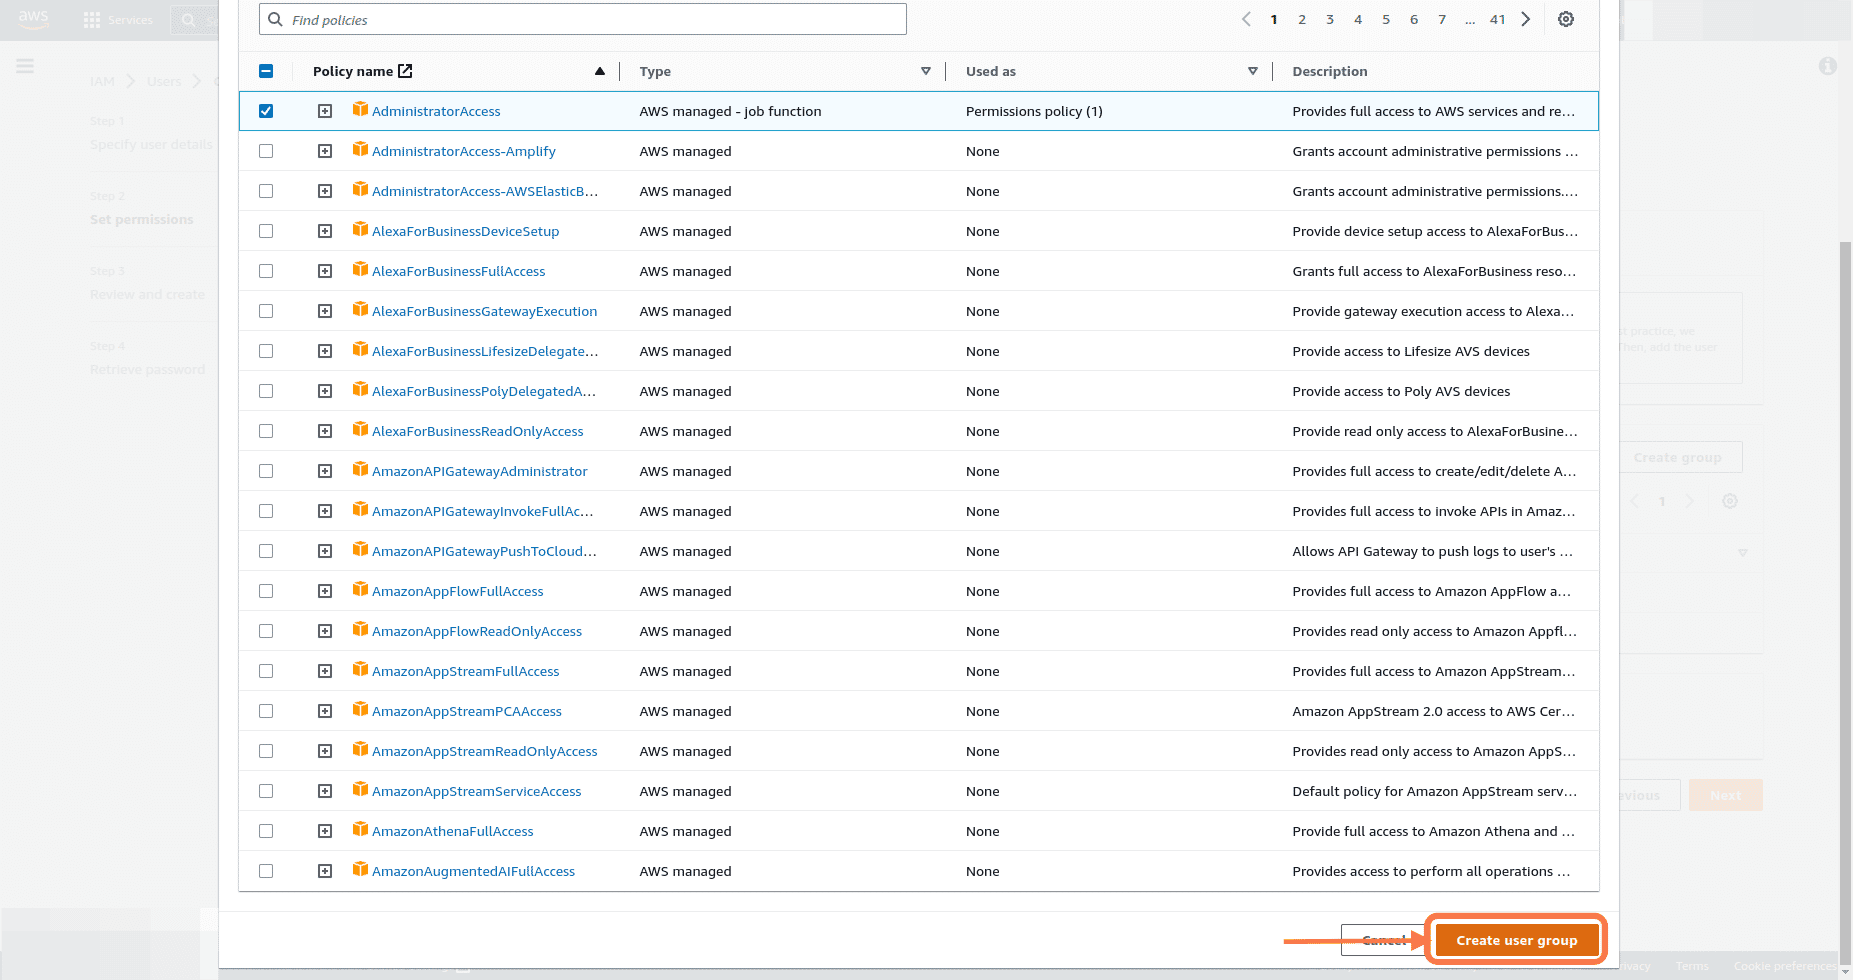Click the AmazonAthenaFullAccess policy cube icon
Image resolution: width=1853 pixels, height=980 pixels.
pos(360,829)
